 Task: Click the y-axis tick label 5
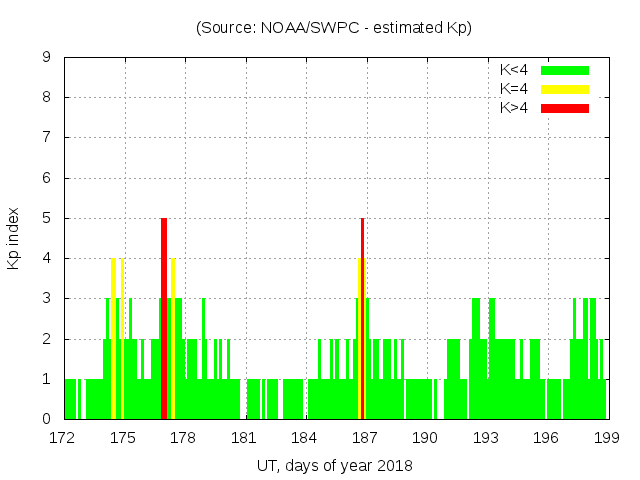point(47,218)
